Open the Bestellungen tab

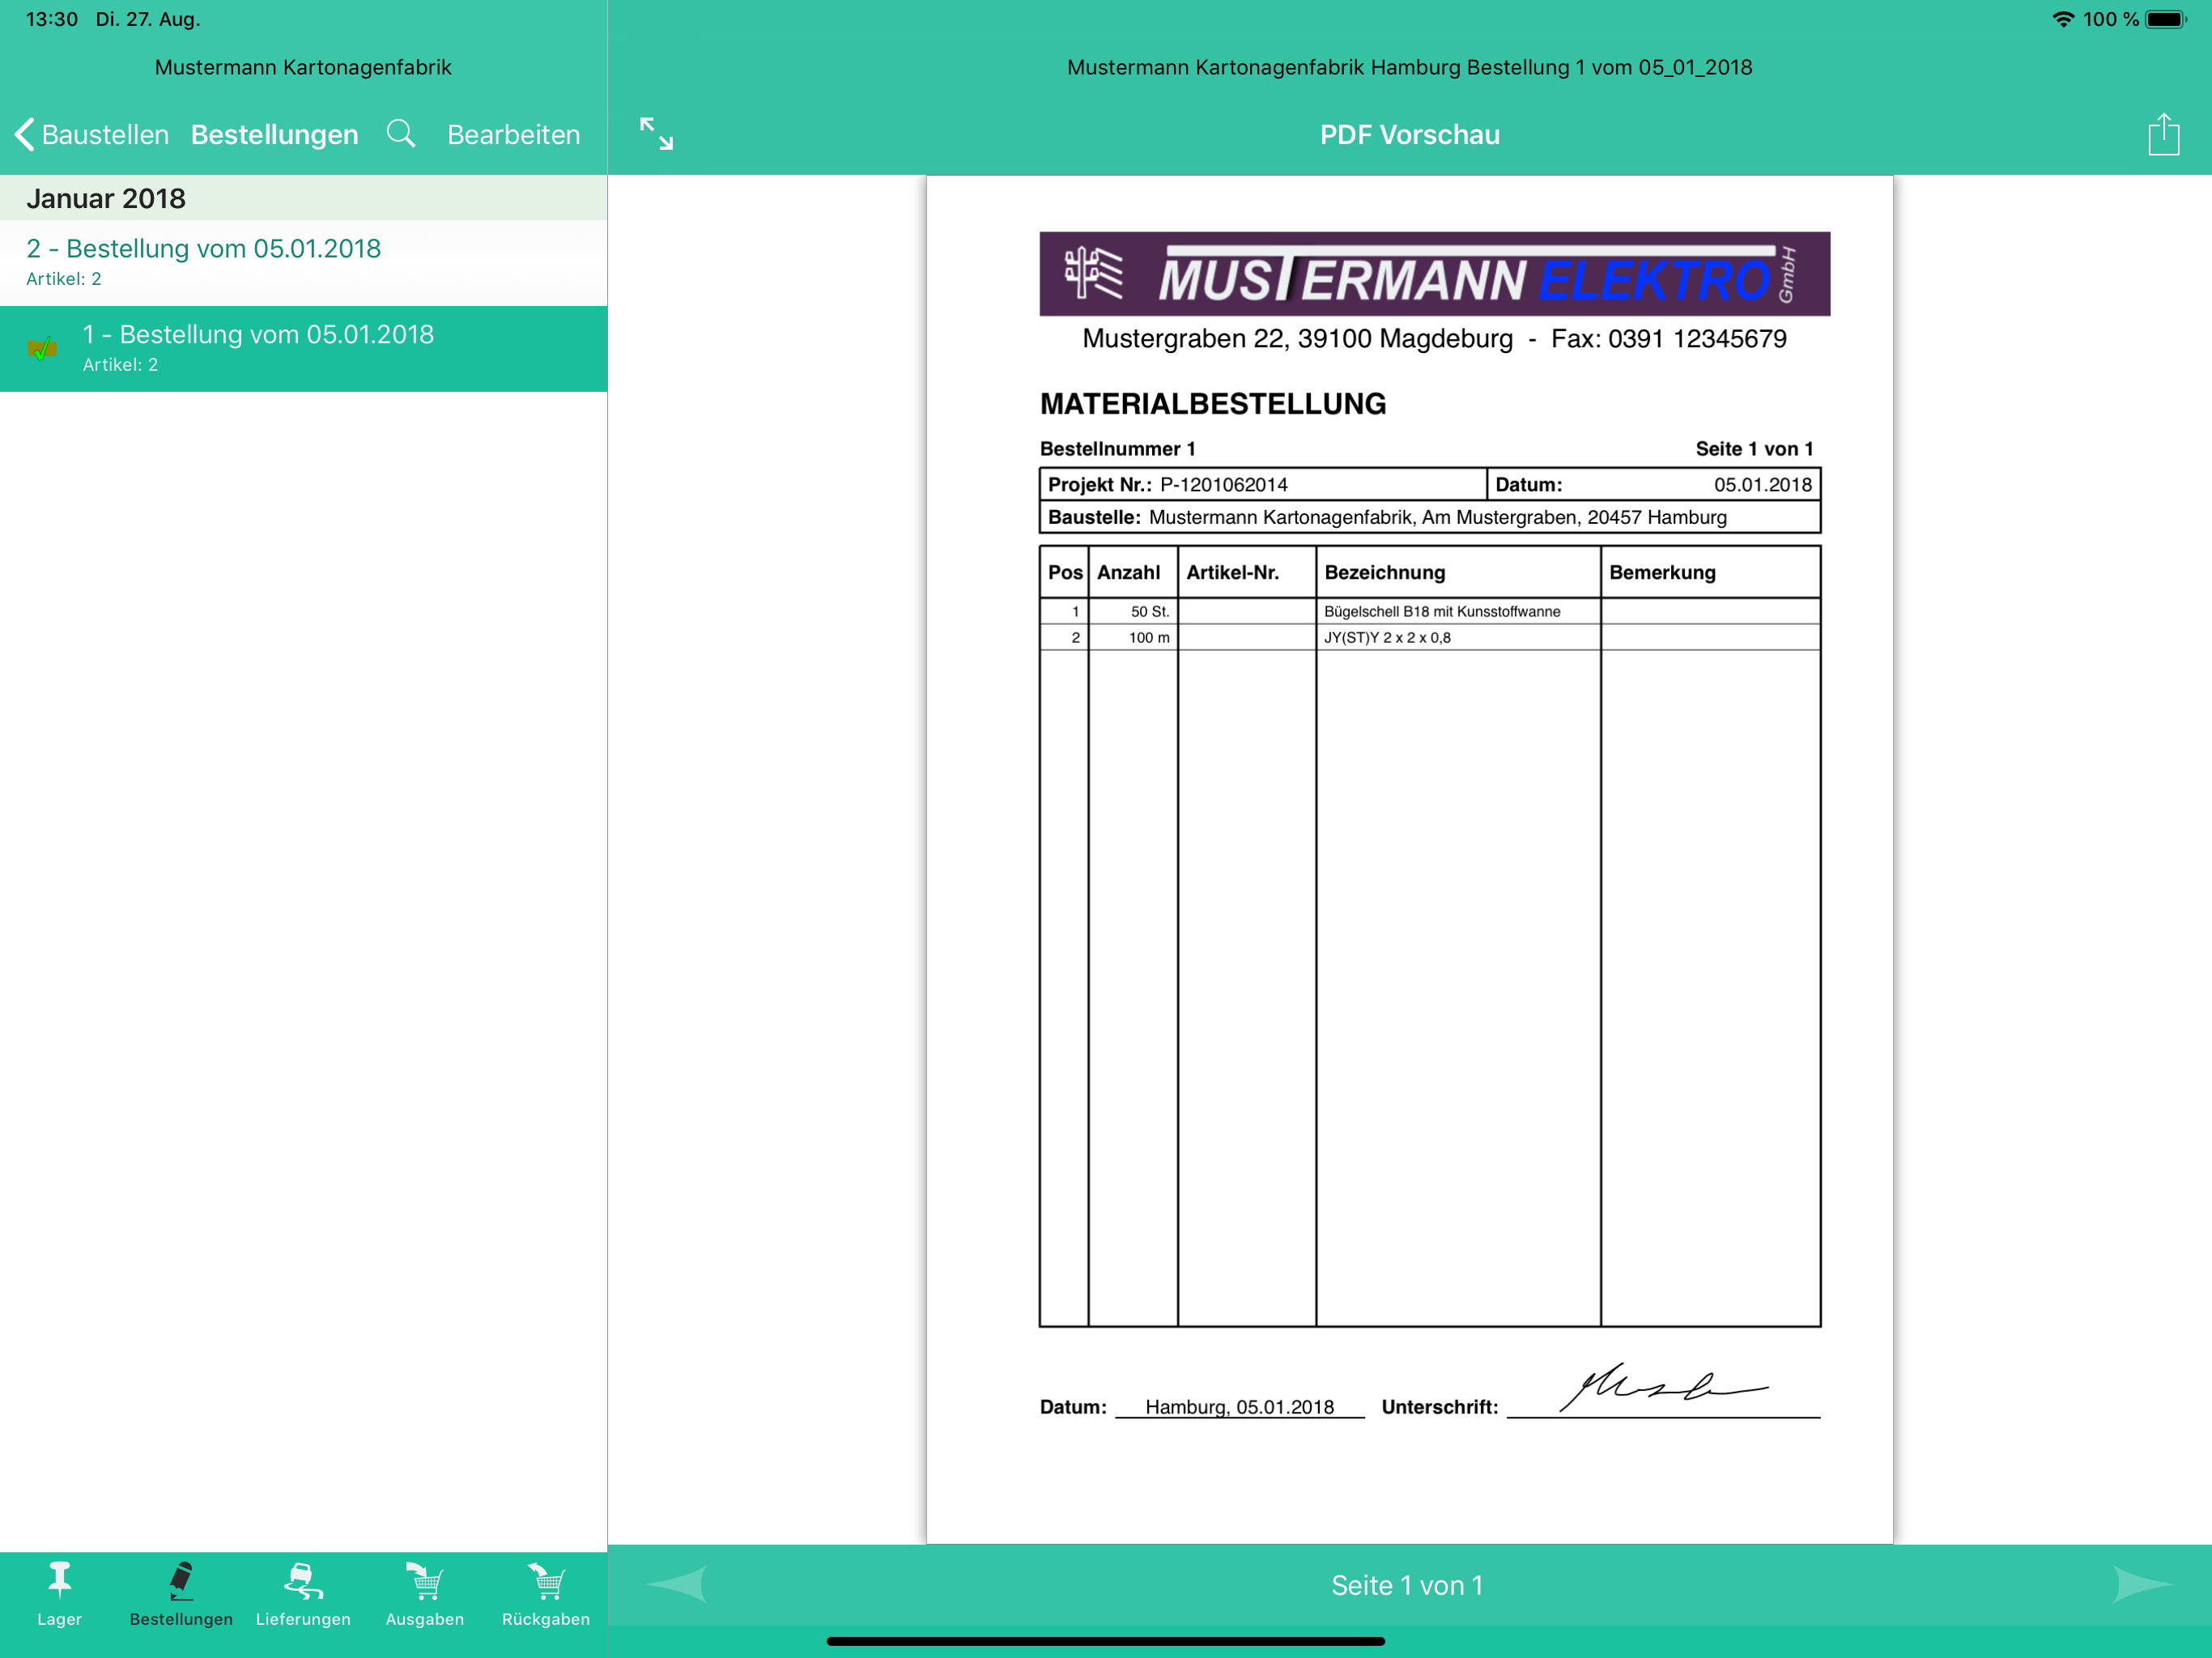point(181,1594)
